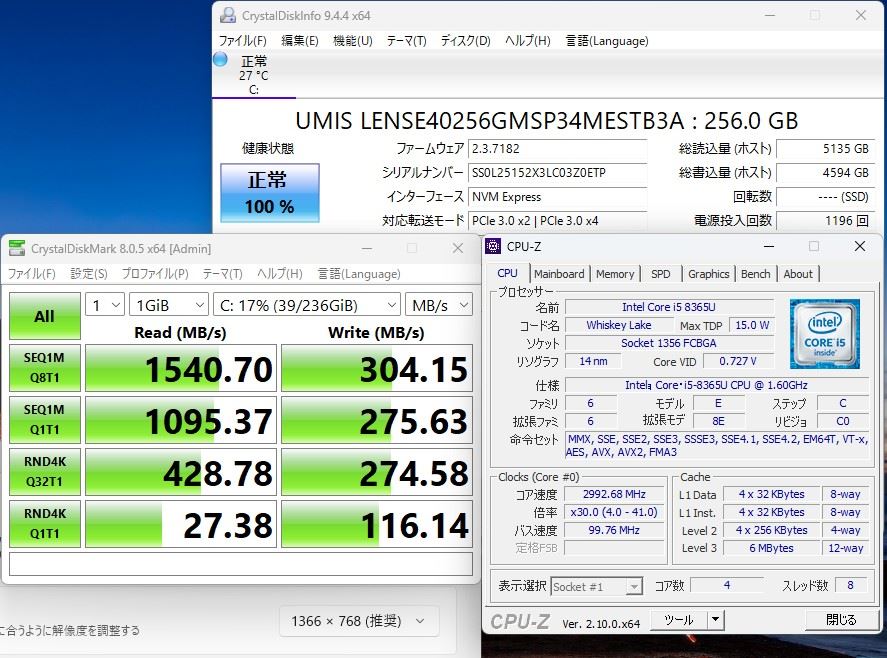887x658 pixels.
Task: Click the SEQ1M Q8T1 read result 1540.70
Action: click(x=181, y=368)
